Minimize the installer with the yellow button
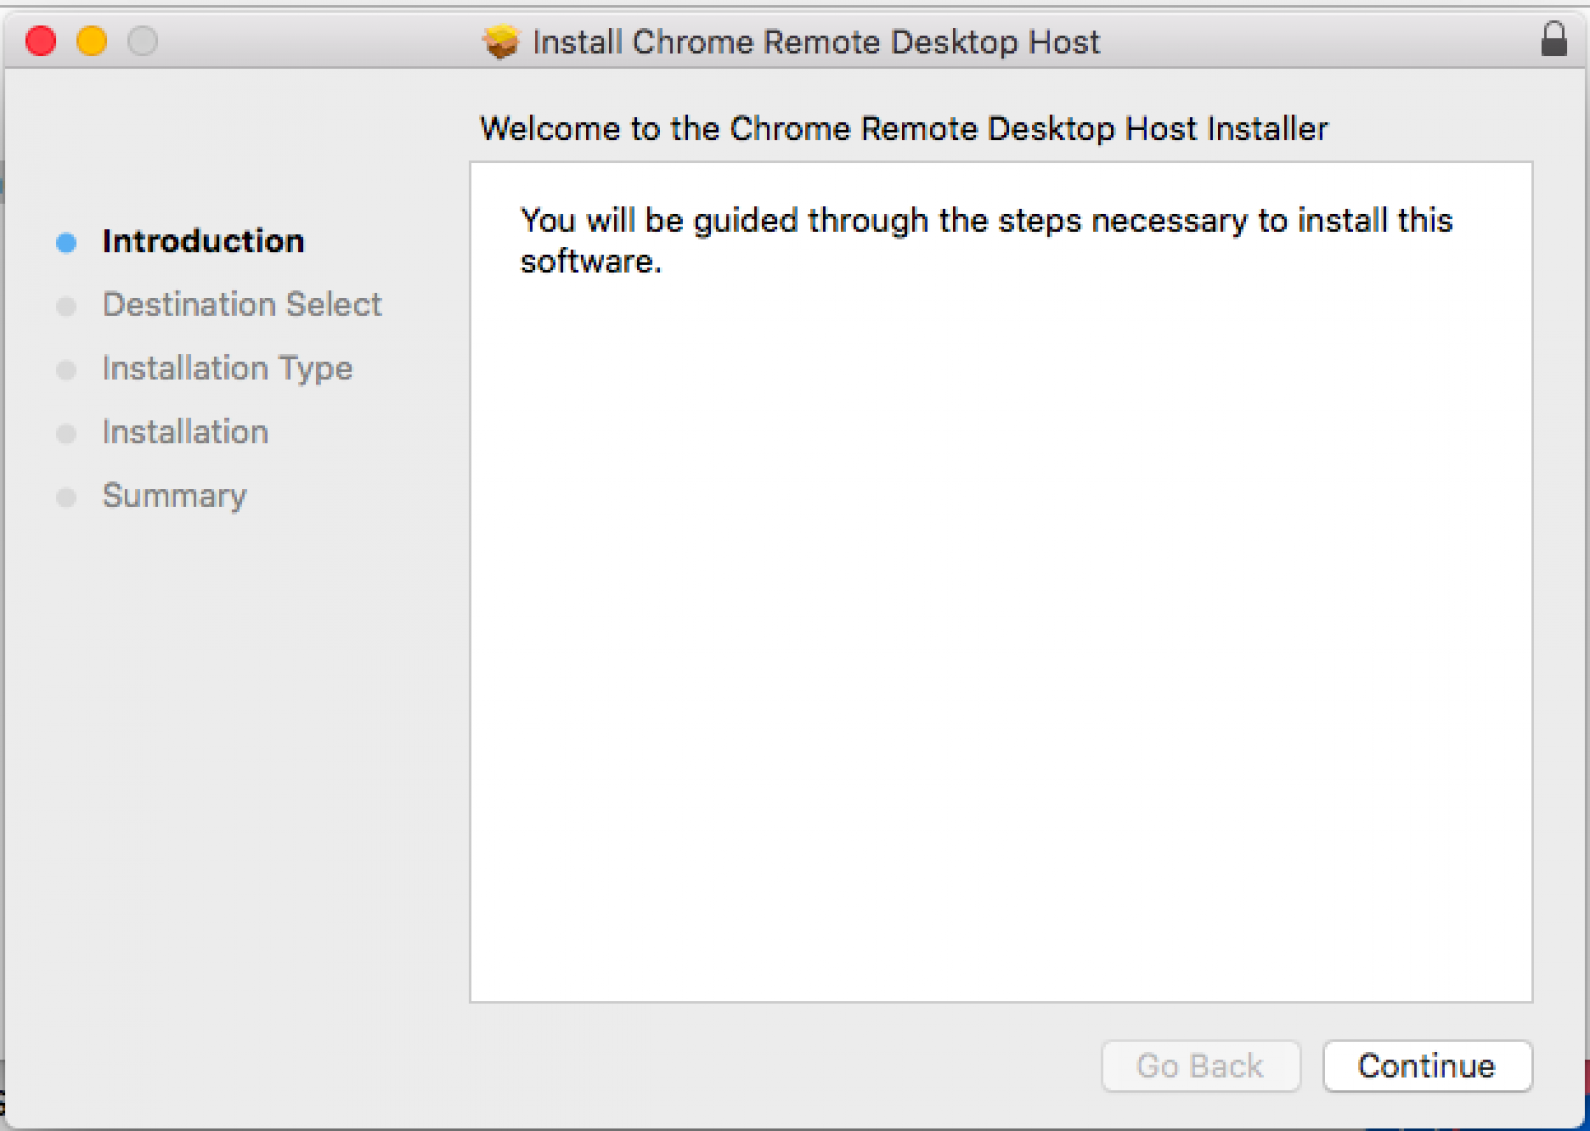This screenshot has height=1131, width=1590. (x=92, y=41)
